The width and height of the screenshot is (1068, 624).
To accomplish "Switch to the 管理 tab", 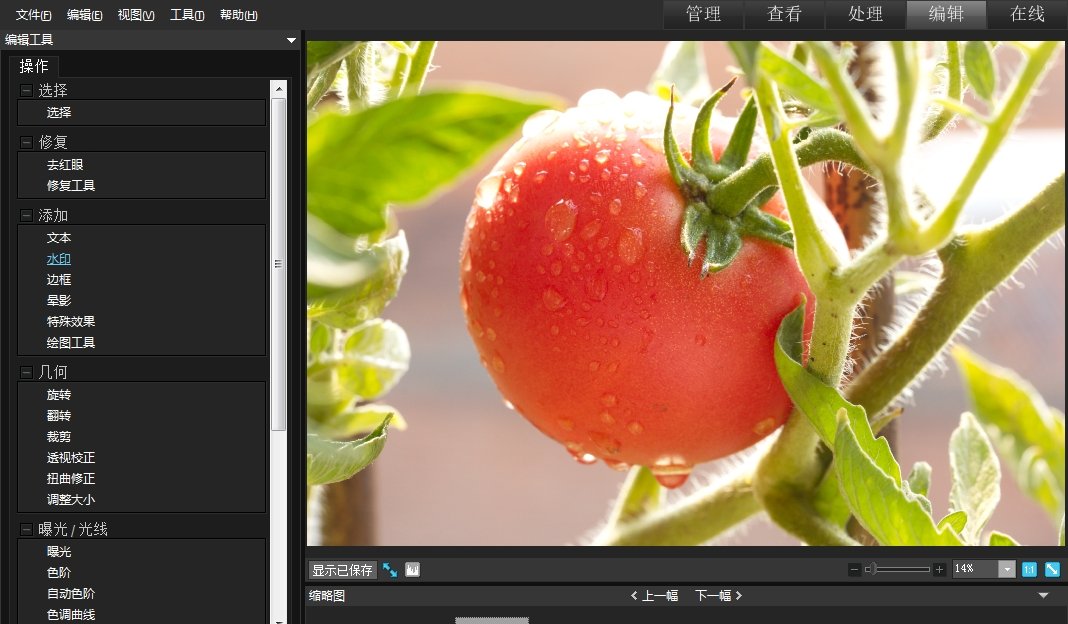I will click(x=703, y=15).
